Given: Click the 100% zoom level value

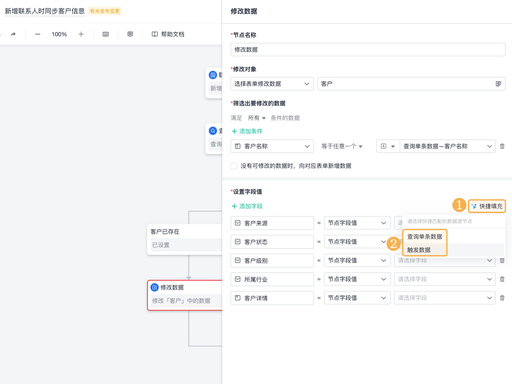Looking at the screenshot, I should click(x=59, y=34).
